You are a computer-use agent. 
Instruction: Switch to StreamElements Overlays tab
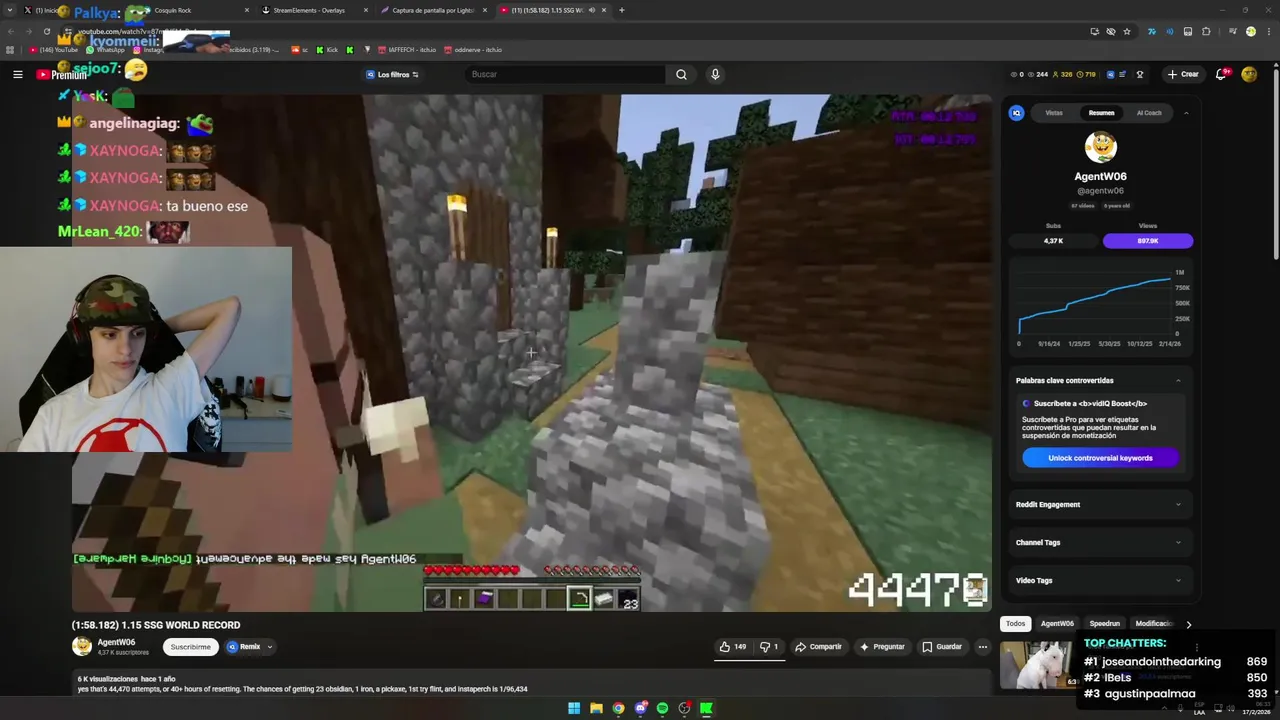click(310, 10)
